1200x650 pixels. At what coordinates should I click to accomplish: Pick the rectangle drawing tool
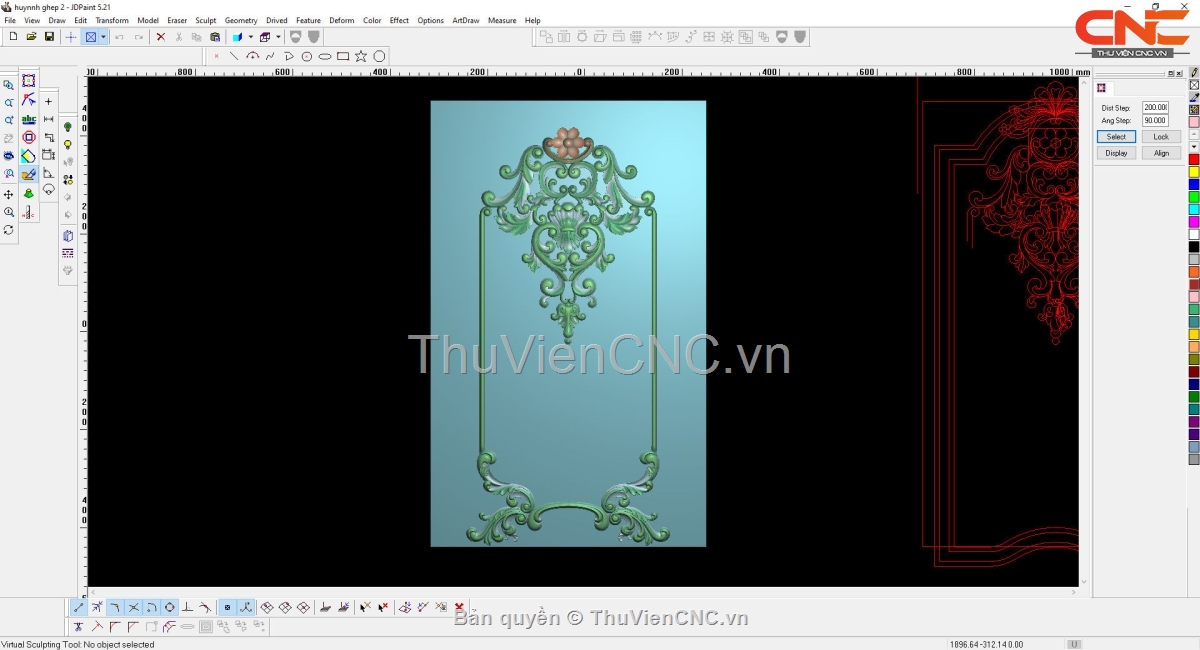click(343, 56)
